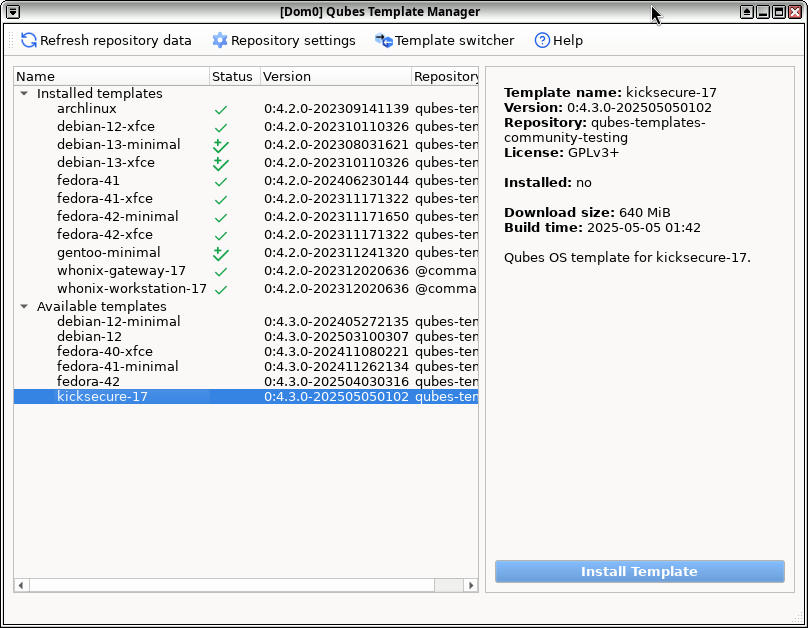Sort by the Status column header
808x628 pixels.
pos(235,76)
